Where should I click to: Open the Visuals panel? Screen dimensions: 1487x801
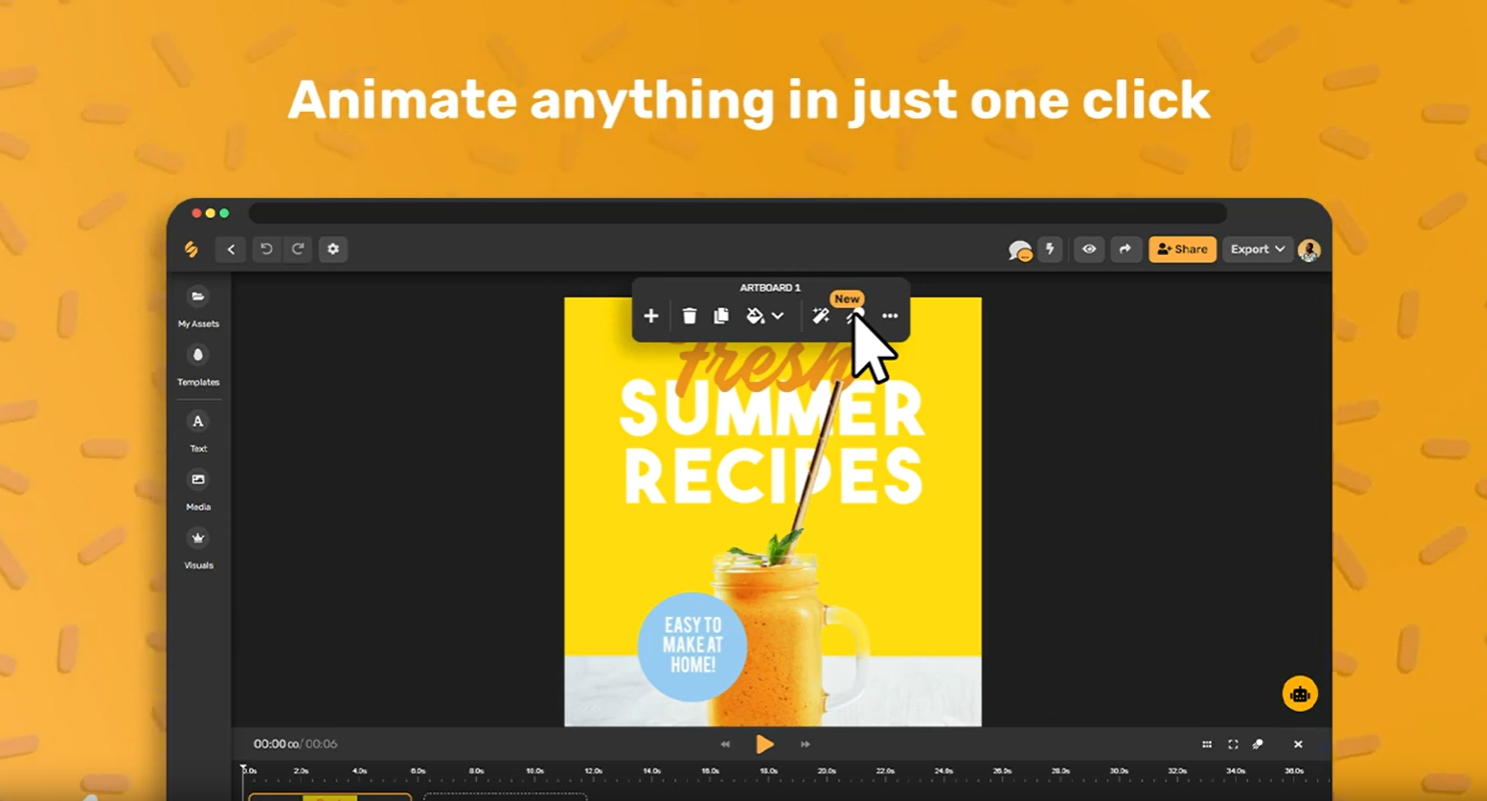point(198,539)
